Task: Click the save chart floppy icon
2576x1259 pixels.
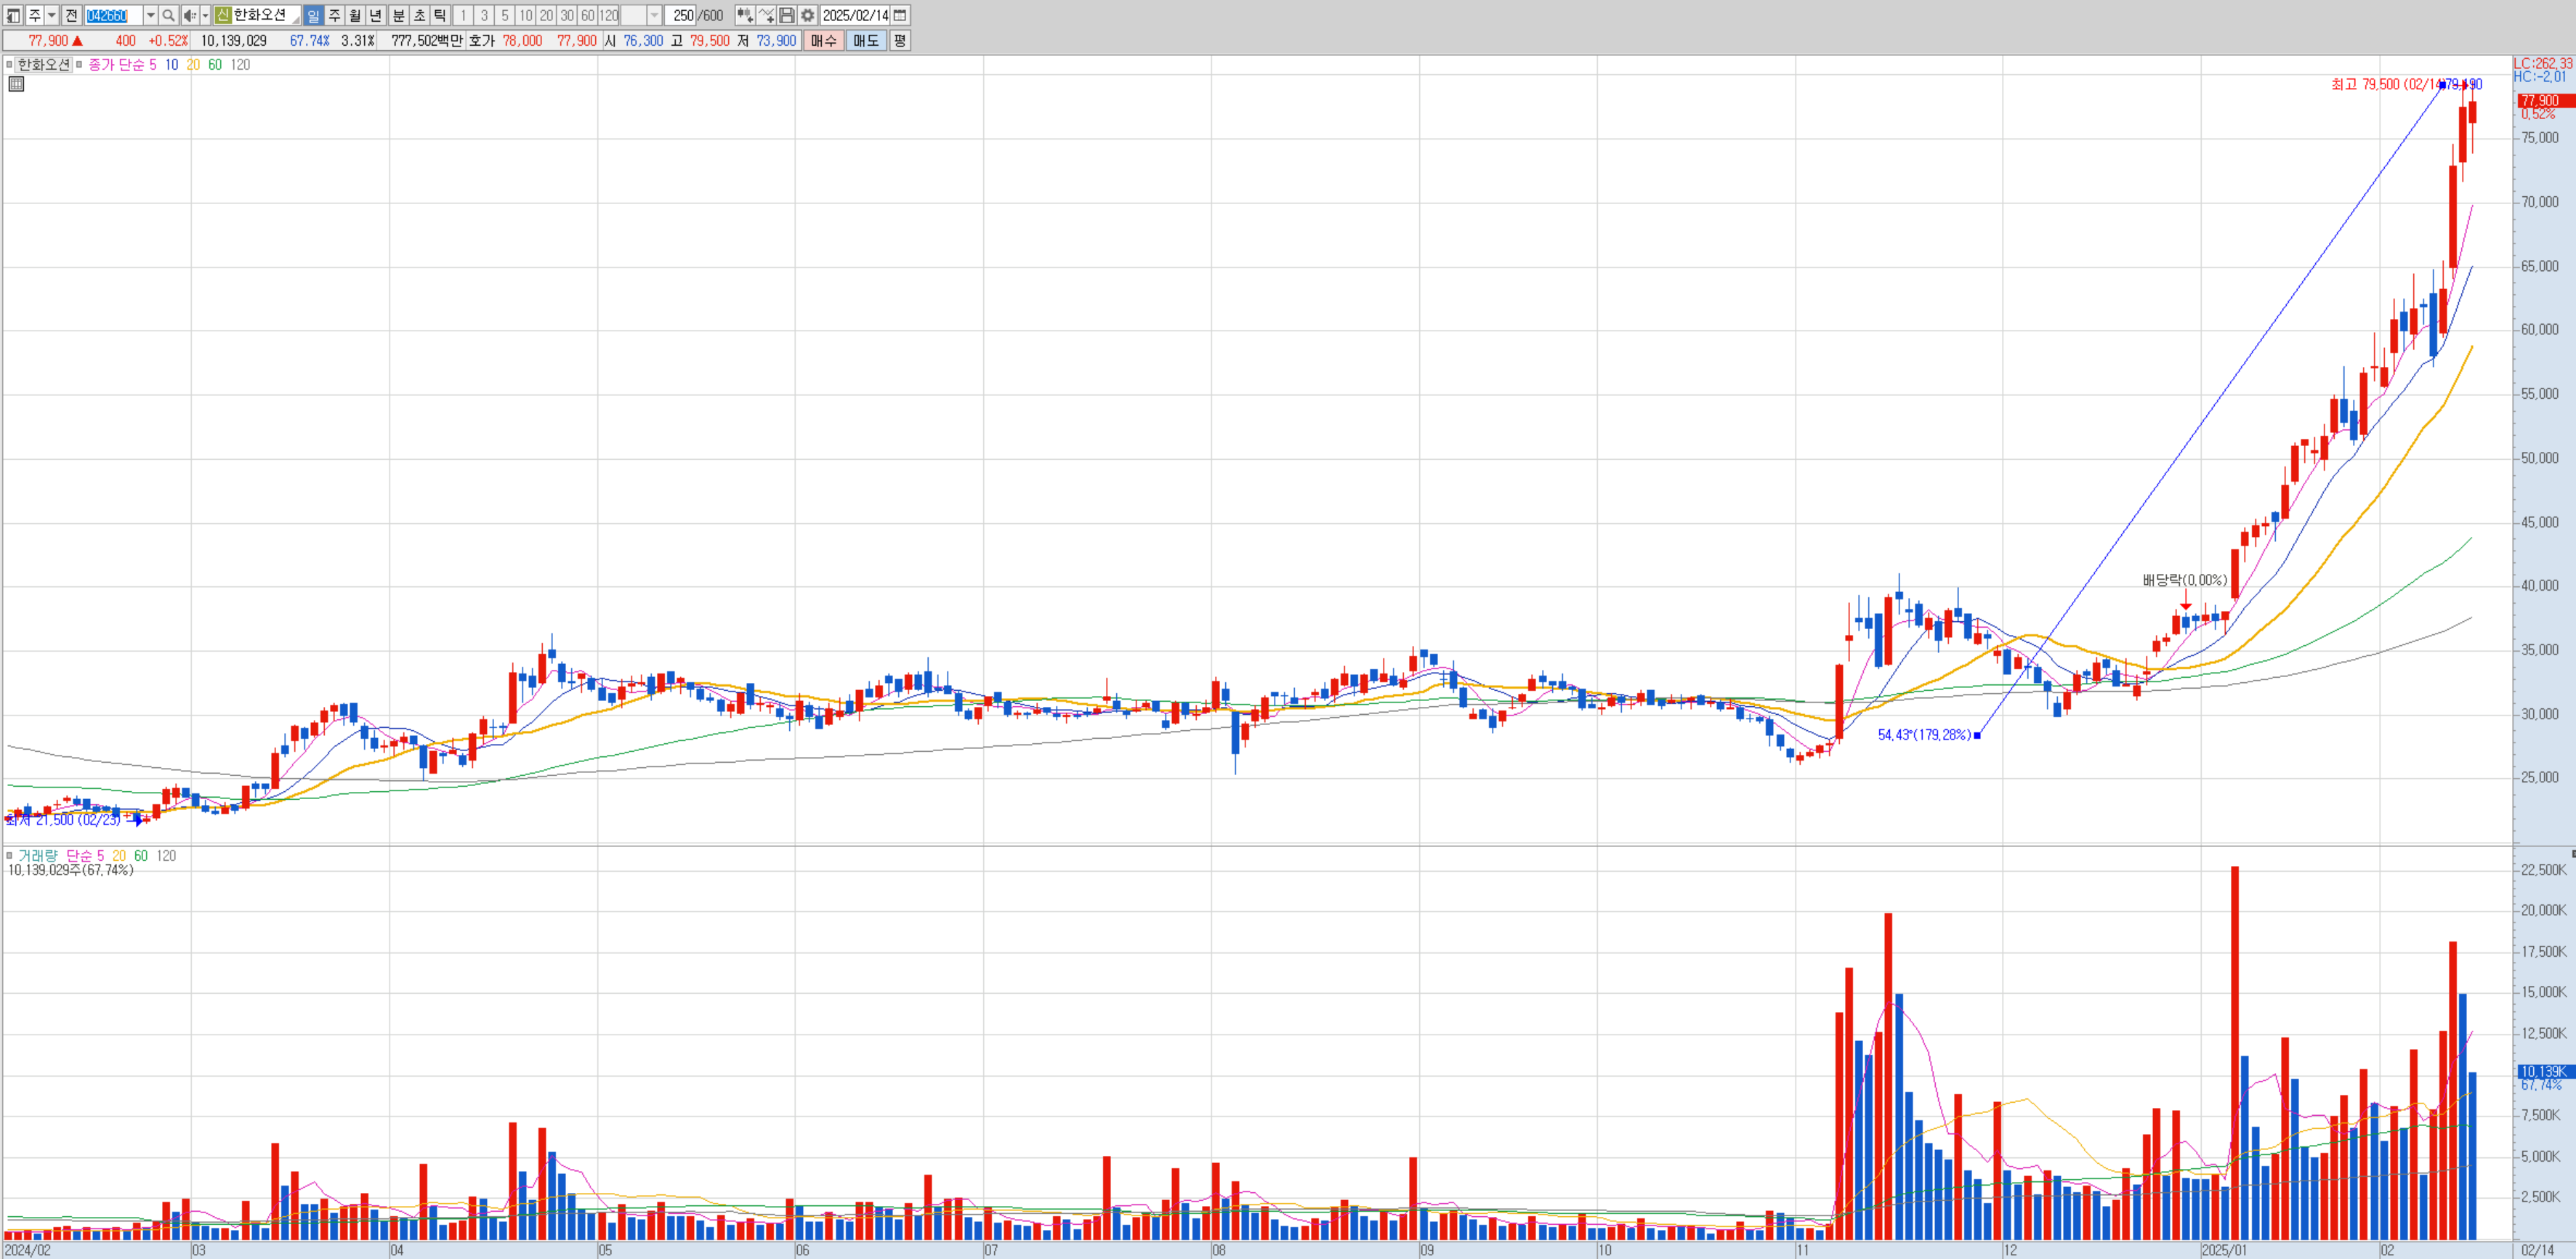Action: click(787, 15)
